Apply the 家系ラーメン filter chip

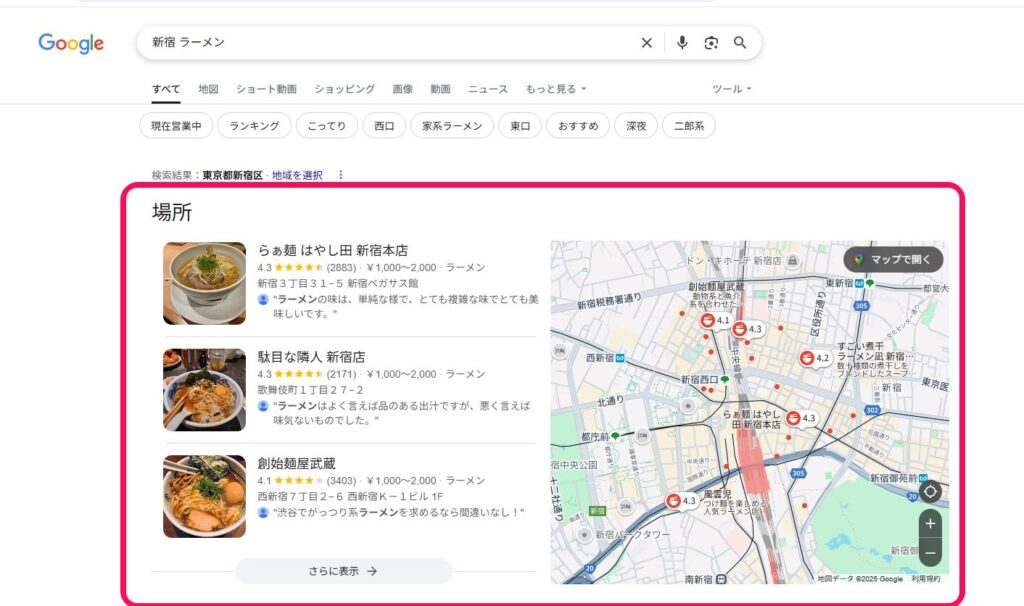[x=452, y=126]
